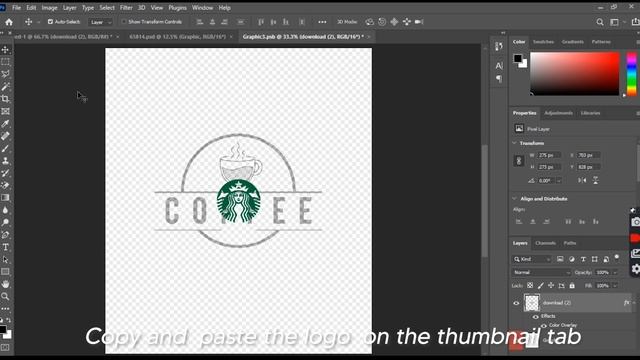The height and width of the screenshot is (360, 640).
Task: Select the Lasso tool
Action: (x=5, y=74)
